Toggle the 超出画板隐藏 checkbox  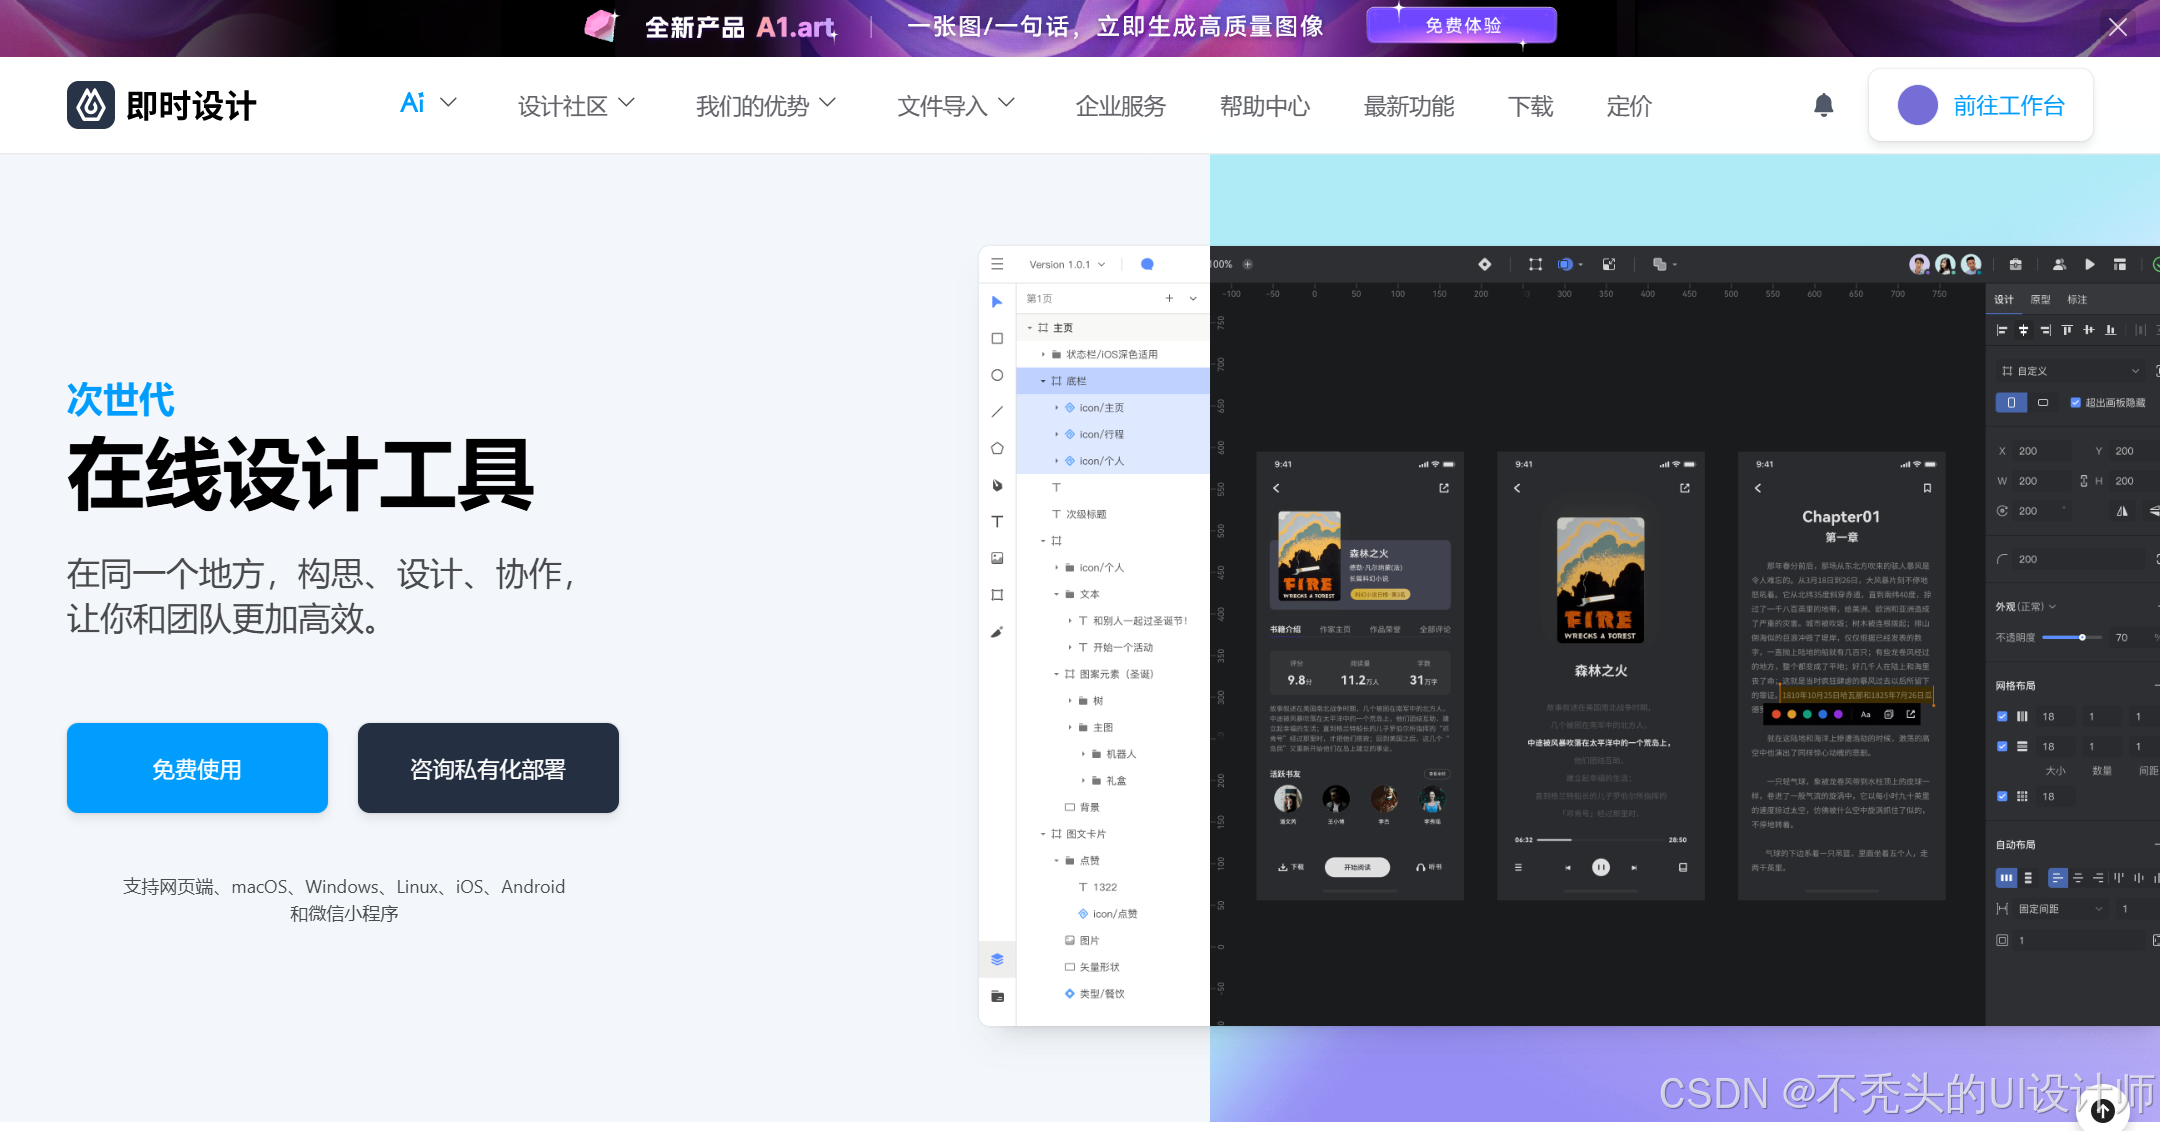point(2075,402)
